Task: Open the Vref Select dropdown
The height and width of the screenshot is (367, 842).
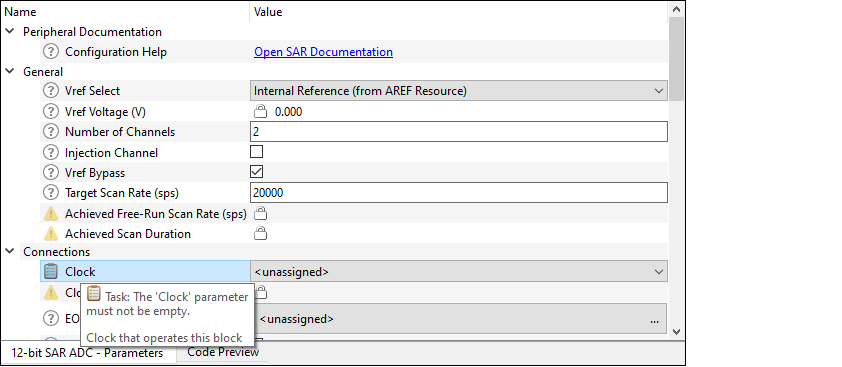Action: (459, 91)
